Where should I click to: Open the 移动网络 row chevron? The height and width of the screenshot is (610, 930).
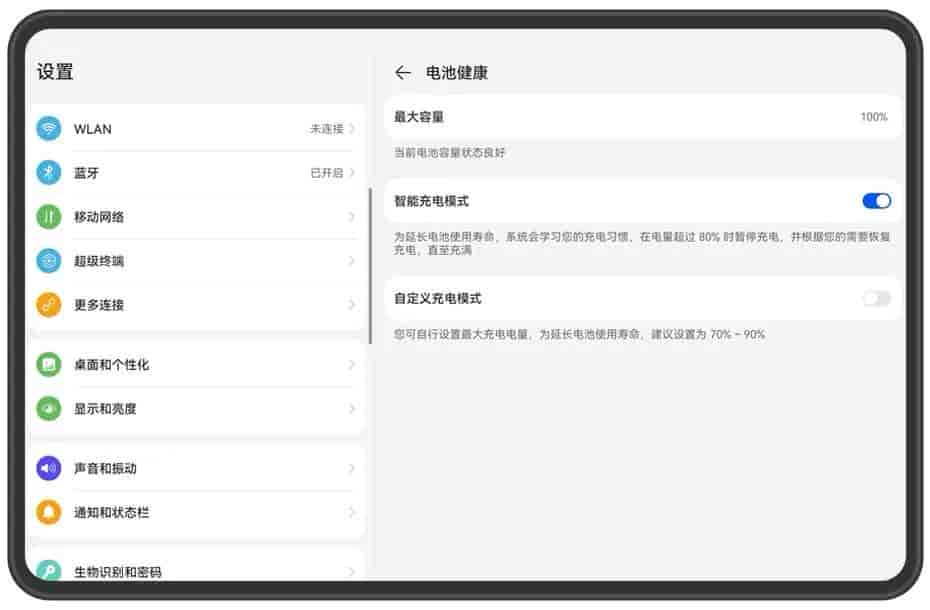[x=352, y=217]
